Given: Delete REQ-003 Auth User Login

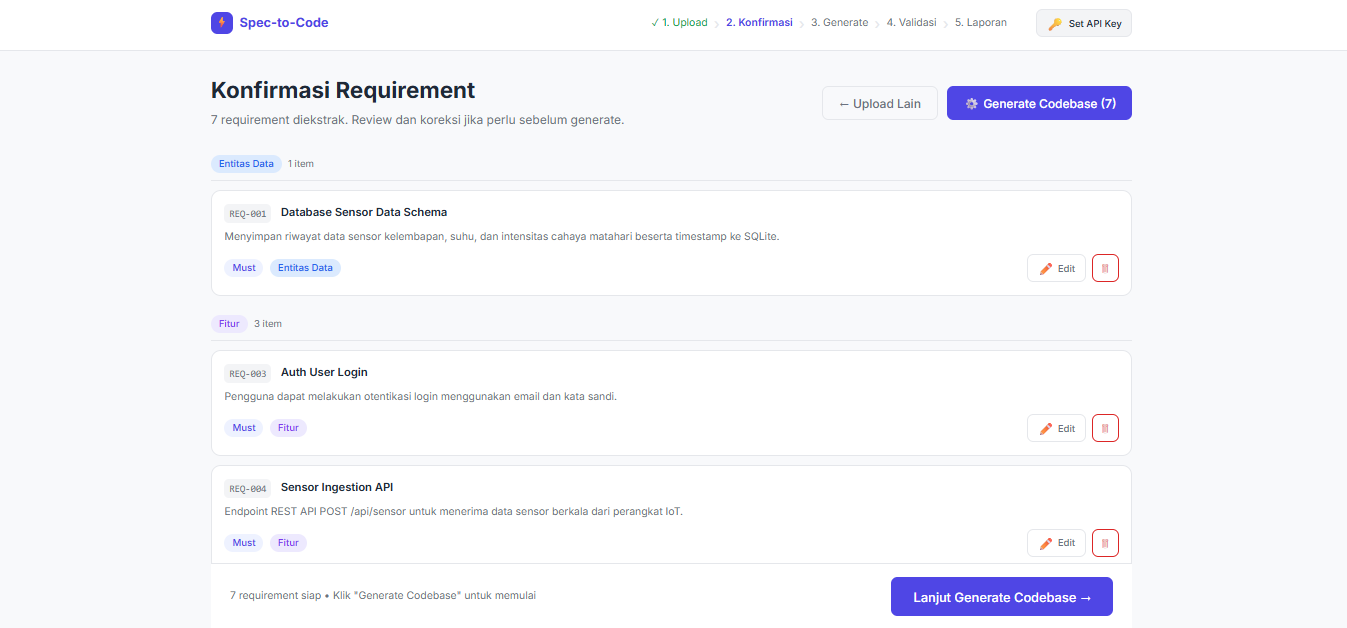Looking at the screenshot, I should click(x=1105, y=428).
